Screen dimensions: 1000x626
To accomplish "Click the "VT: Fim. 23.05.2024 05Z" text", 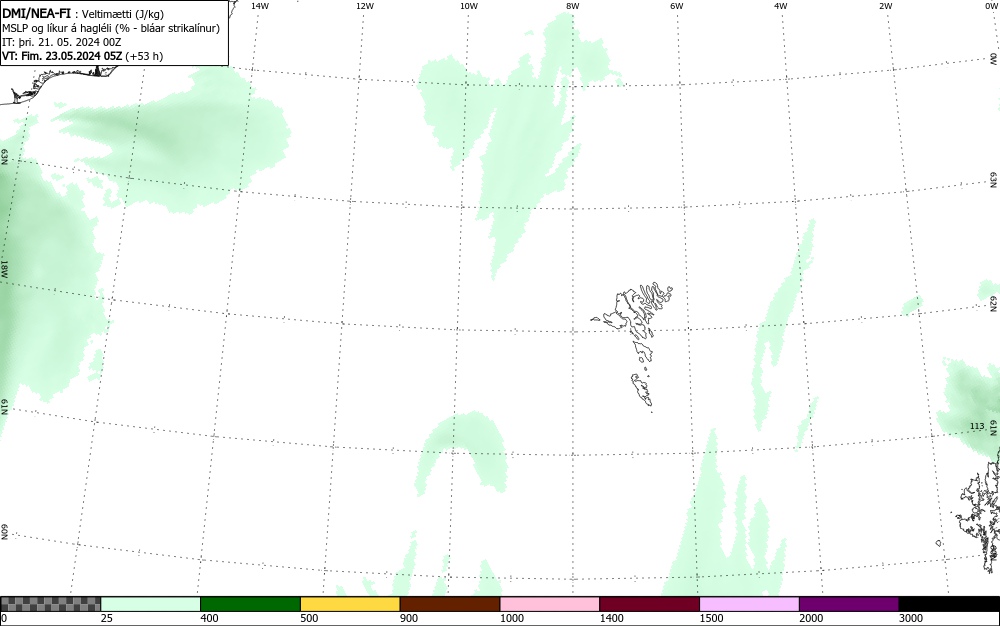I will (62, 56).
